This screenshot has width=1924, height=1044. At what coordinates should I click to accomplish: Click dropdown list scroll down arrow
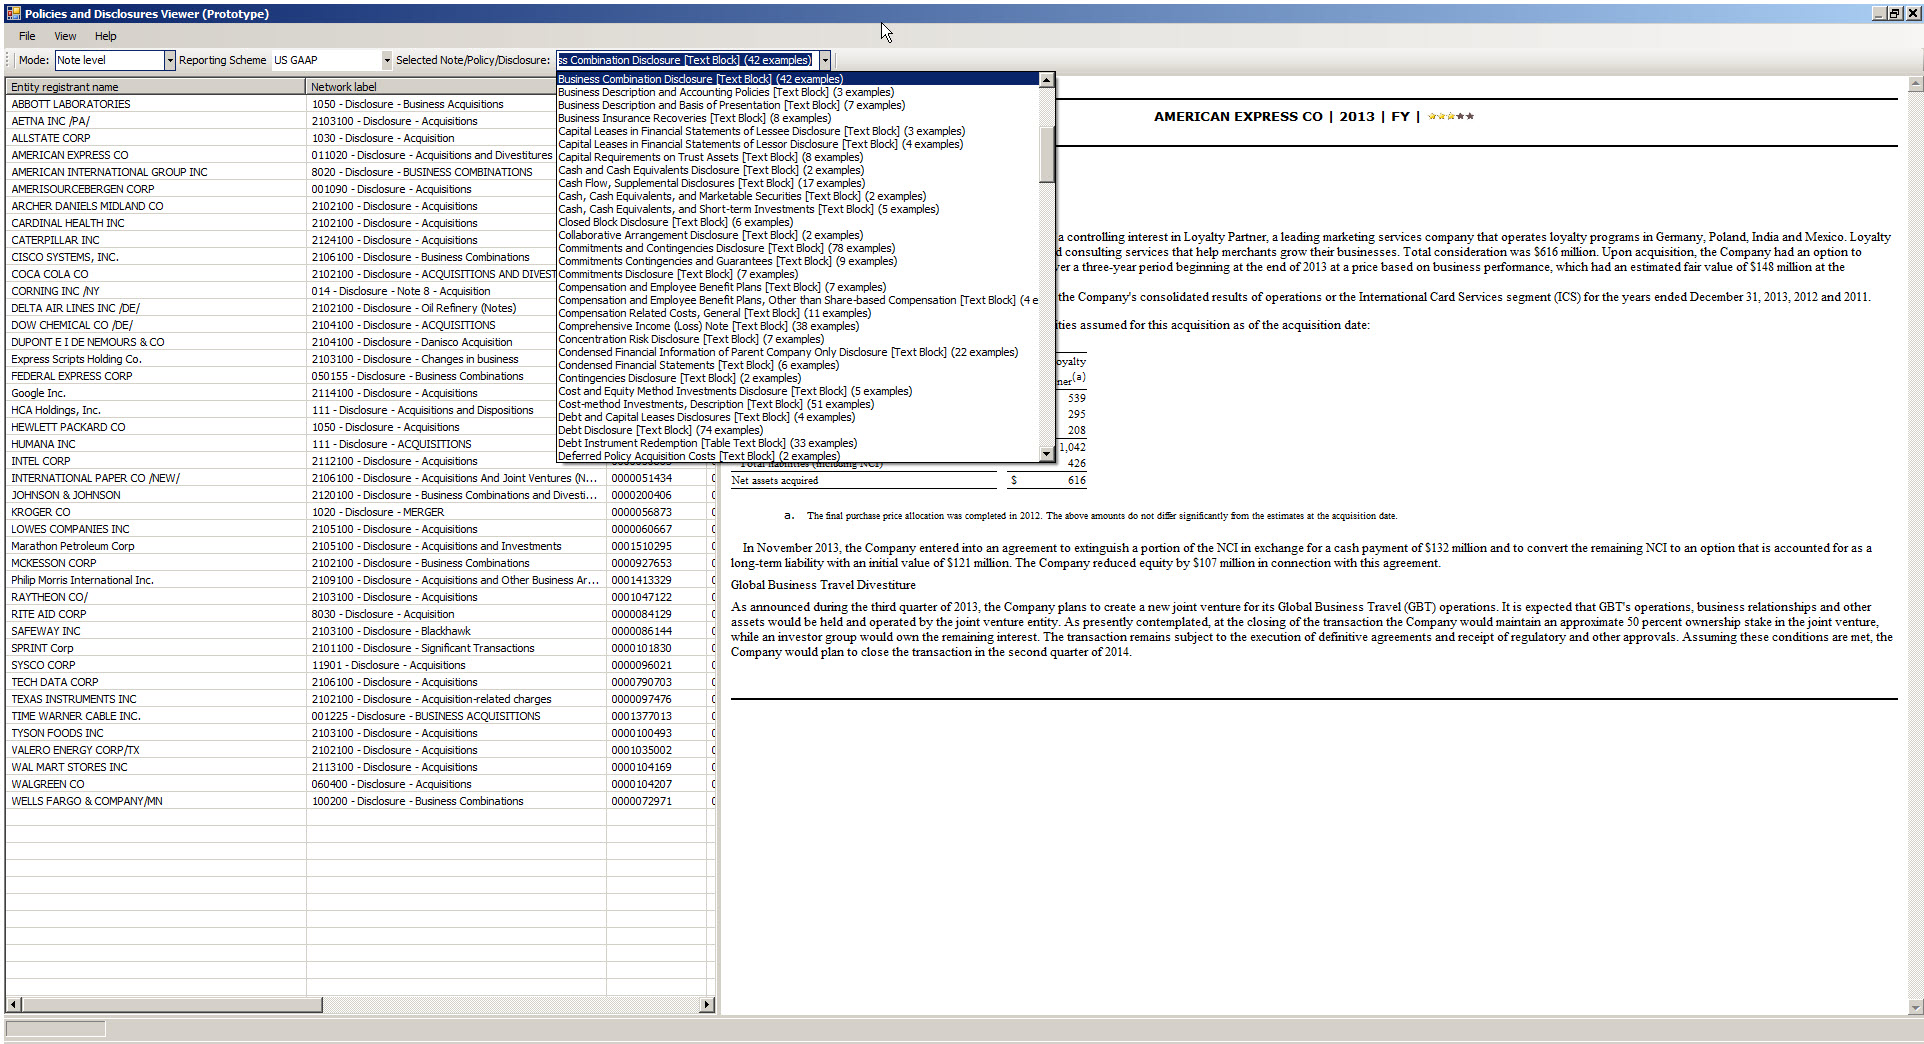click(x=1047, y=454)
